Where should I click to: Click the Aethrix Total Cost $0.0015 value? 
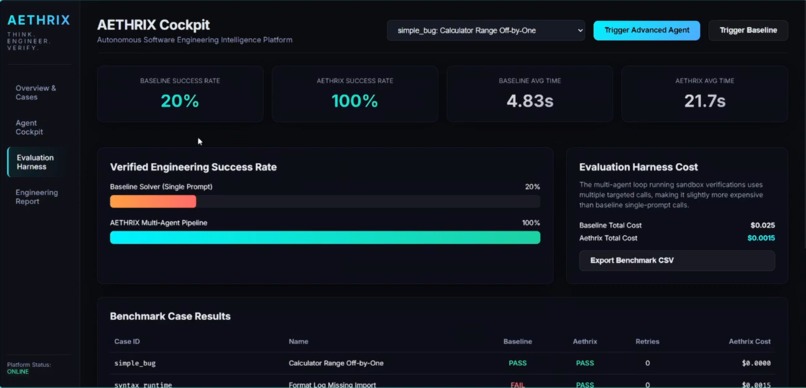click(x=761, y=238)
